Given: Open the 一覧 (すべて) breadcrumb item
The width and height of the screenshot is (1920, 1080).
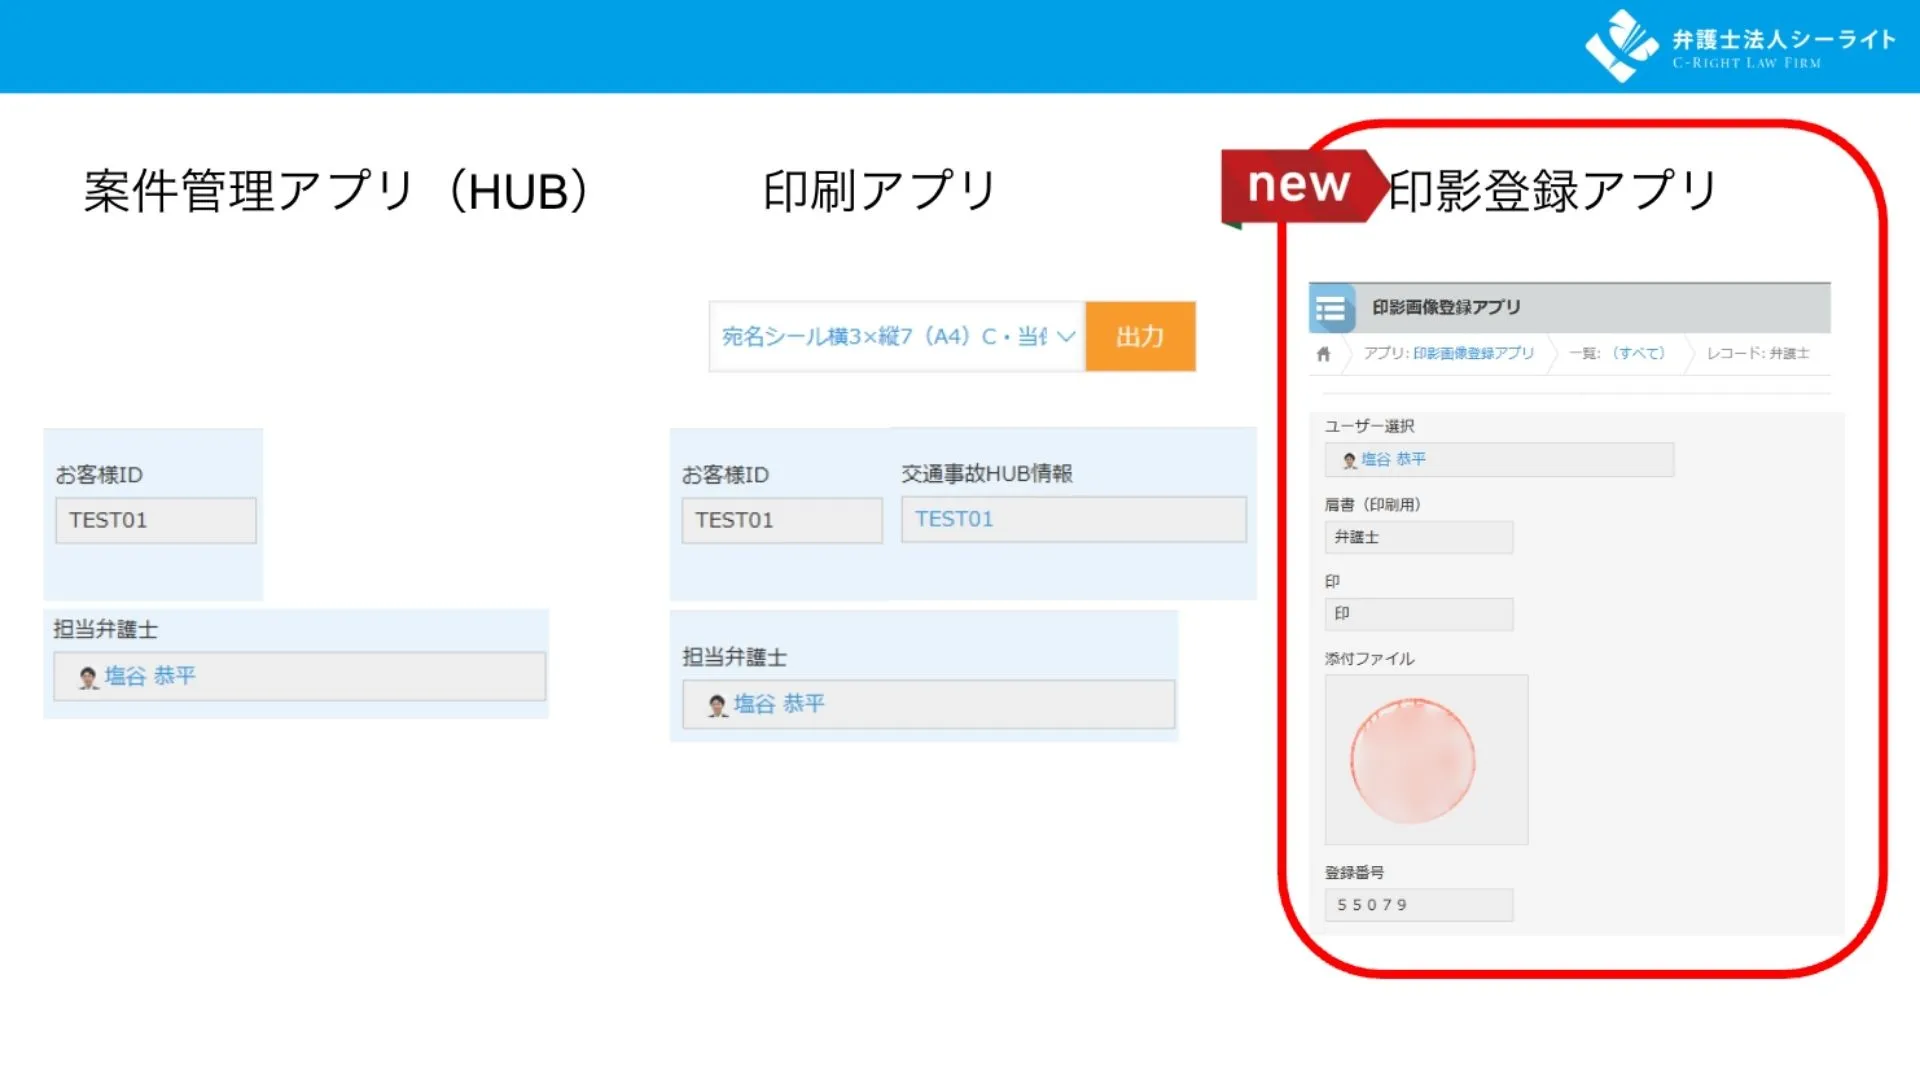Looking at the screenshot, I should (1638, 354).
